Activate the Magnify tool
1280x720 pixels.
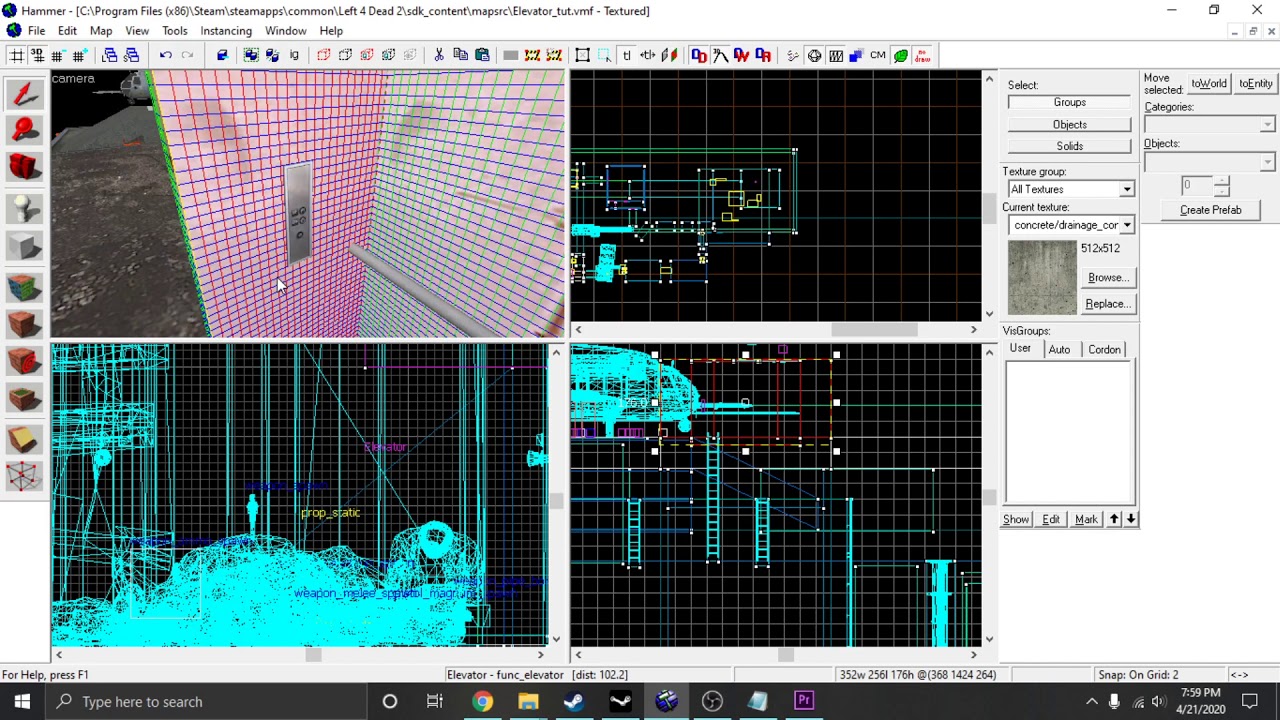[x=25, y=130]
